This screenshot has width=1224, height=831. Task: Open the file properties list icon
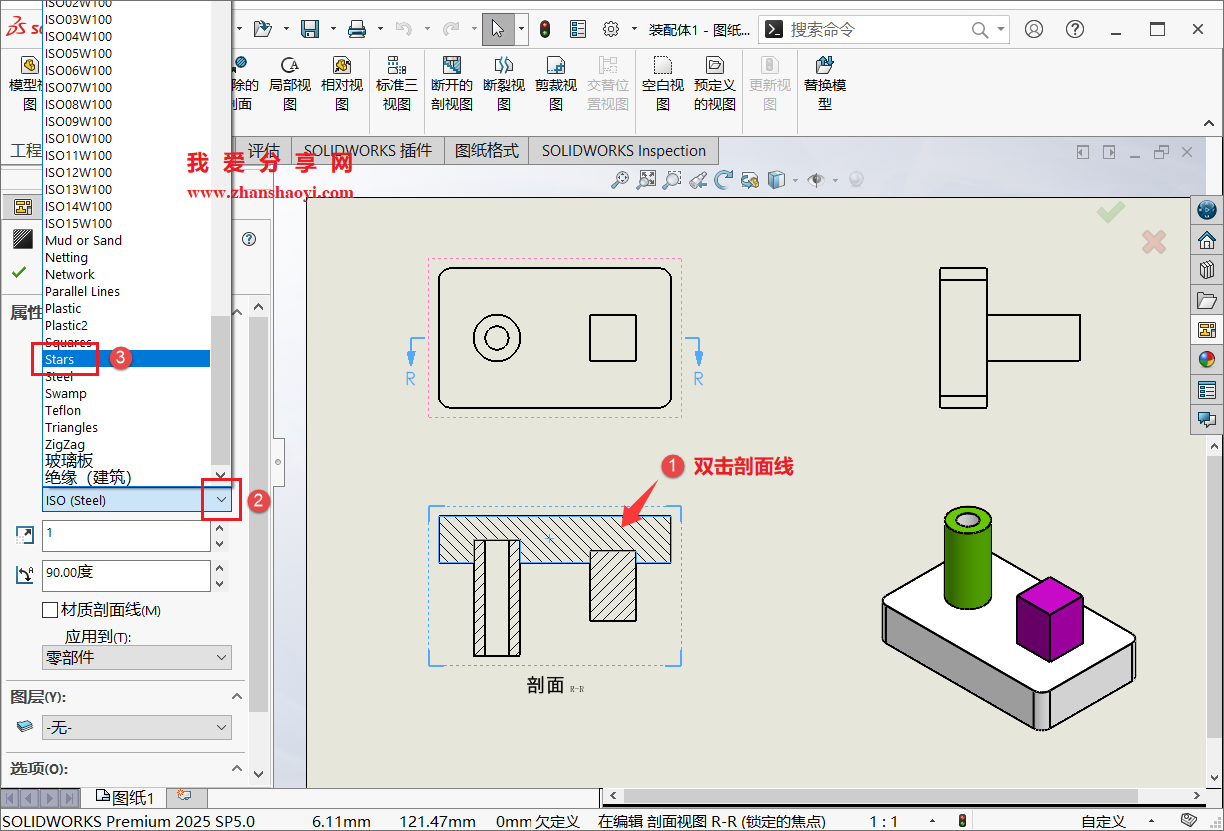click(x=579, y=29)
